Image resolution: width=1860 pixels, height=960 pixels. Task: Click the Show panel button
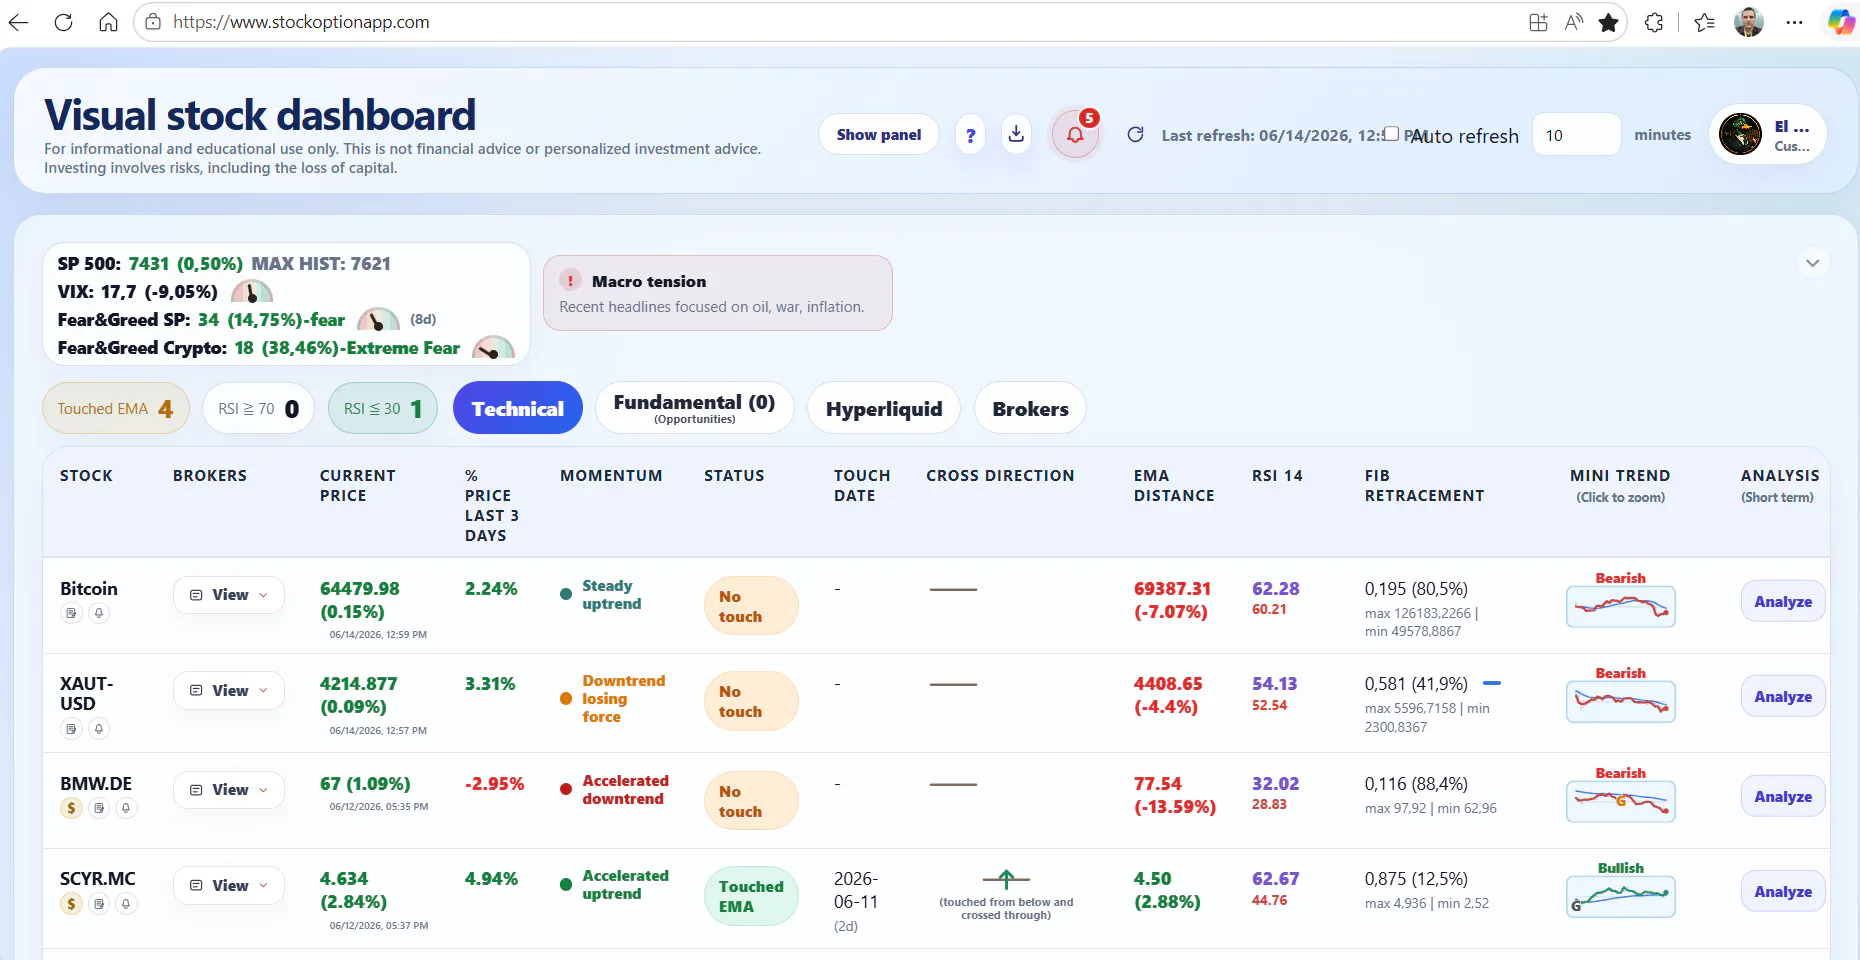tap(879, 135)
